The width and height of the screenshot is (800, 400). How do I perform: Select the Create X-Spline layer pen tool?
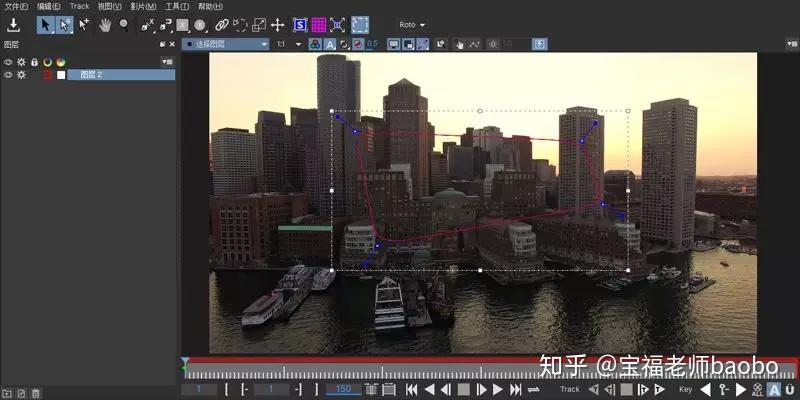tap(147, 25)
